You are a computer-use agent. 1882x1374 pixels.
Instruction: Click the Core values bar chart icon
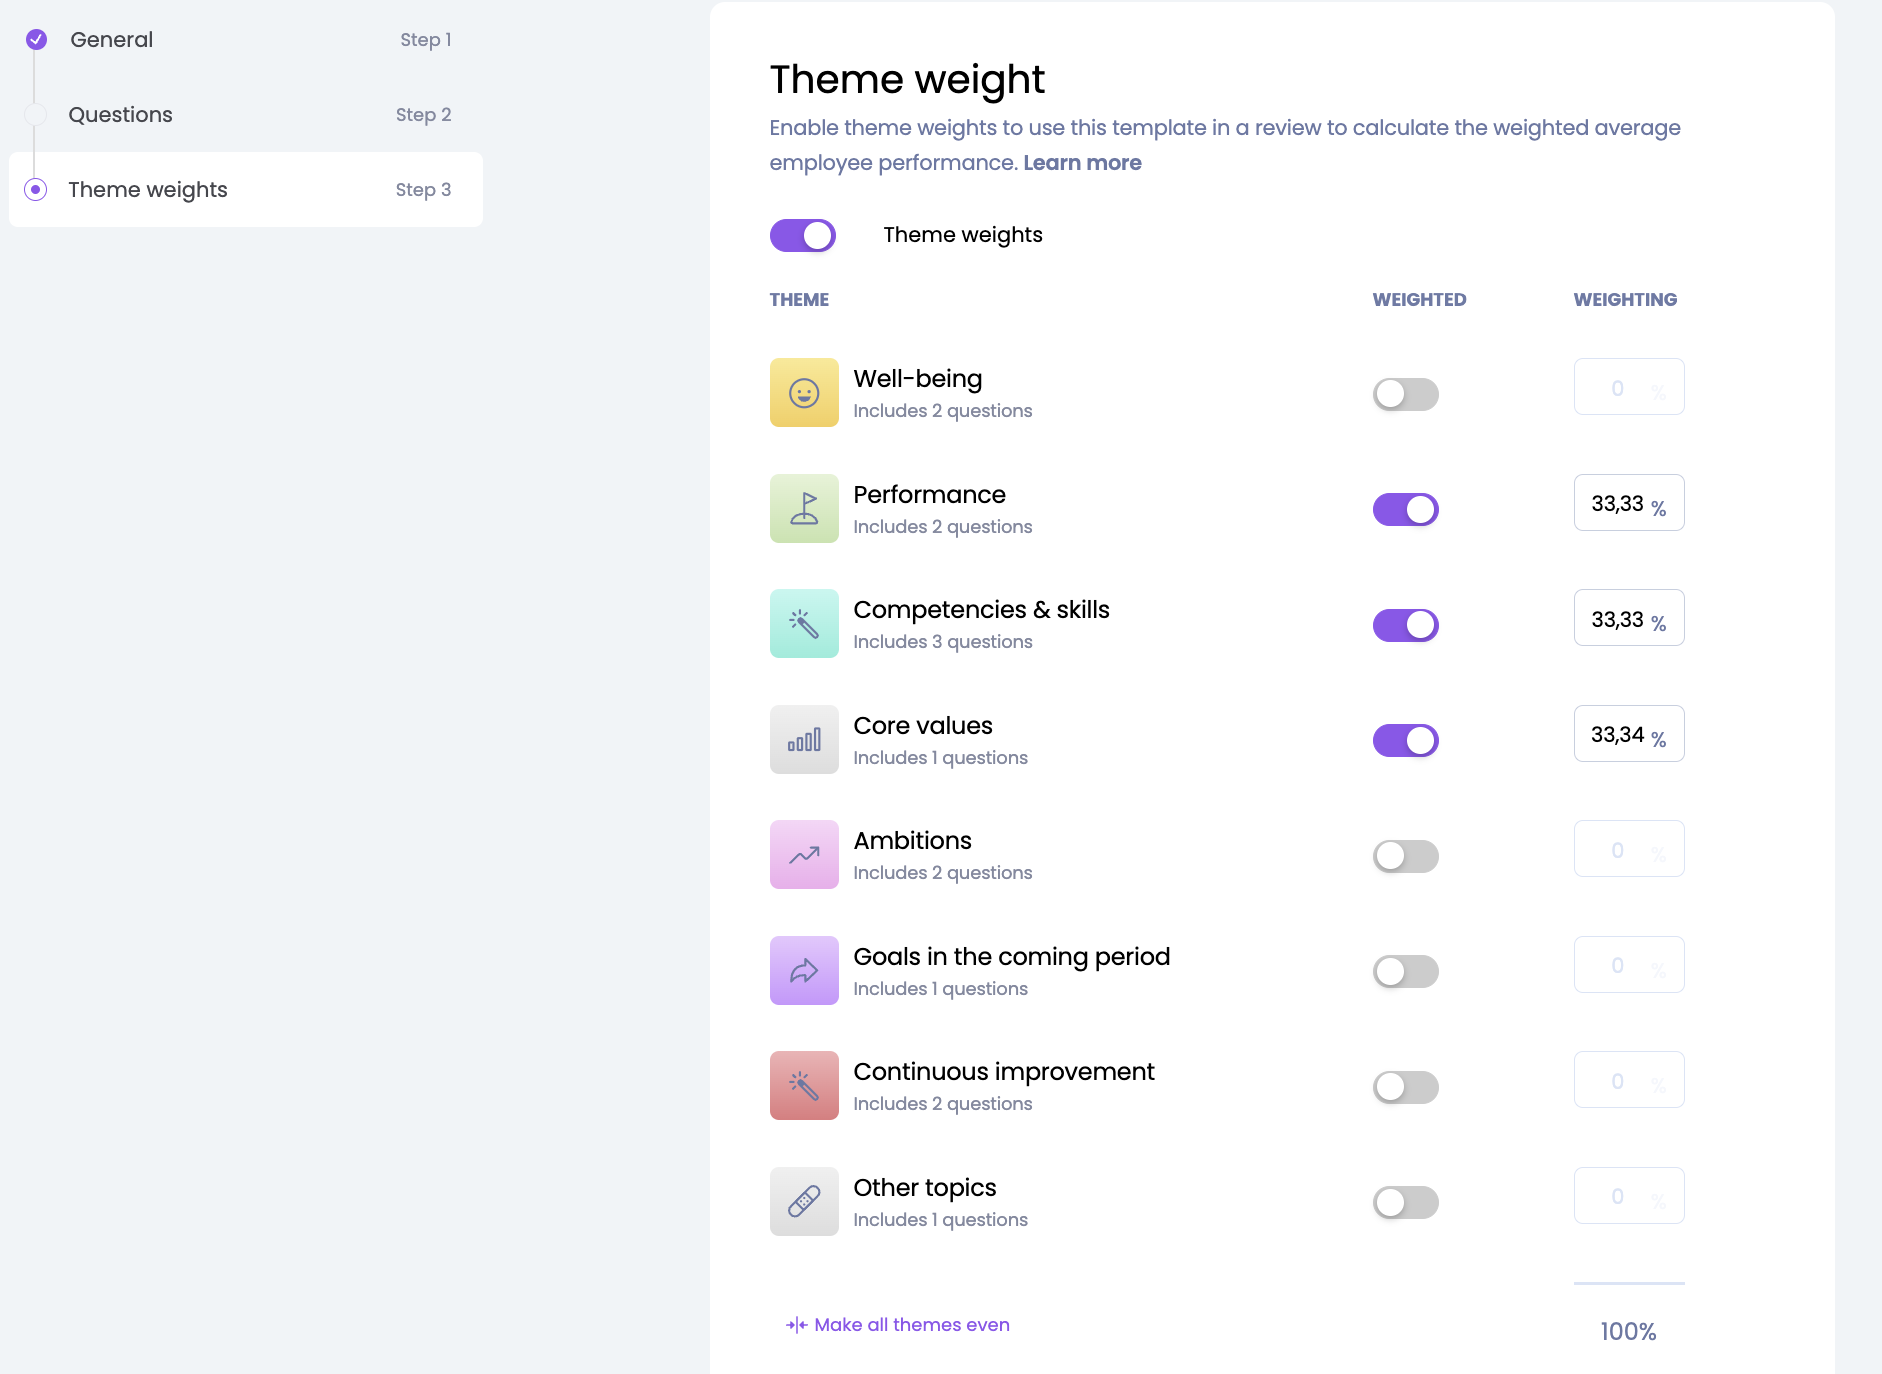click(x=804, y=740)
